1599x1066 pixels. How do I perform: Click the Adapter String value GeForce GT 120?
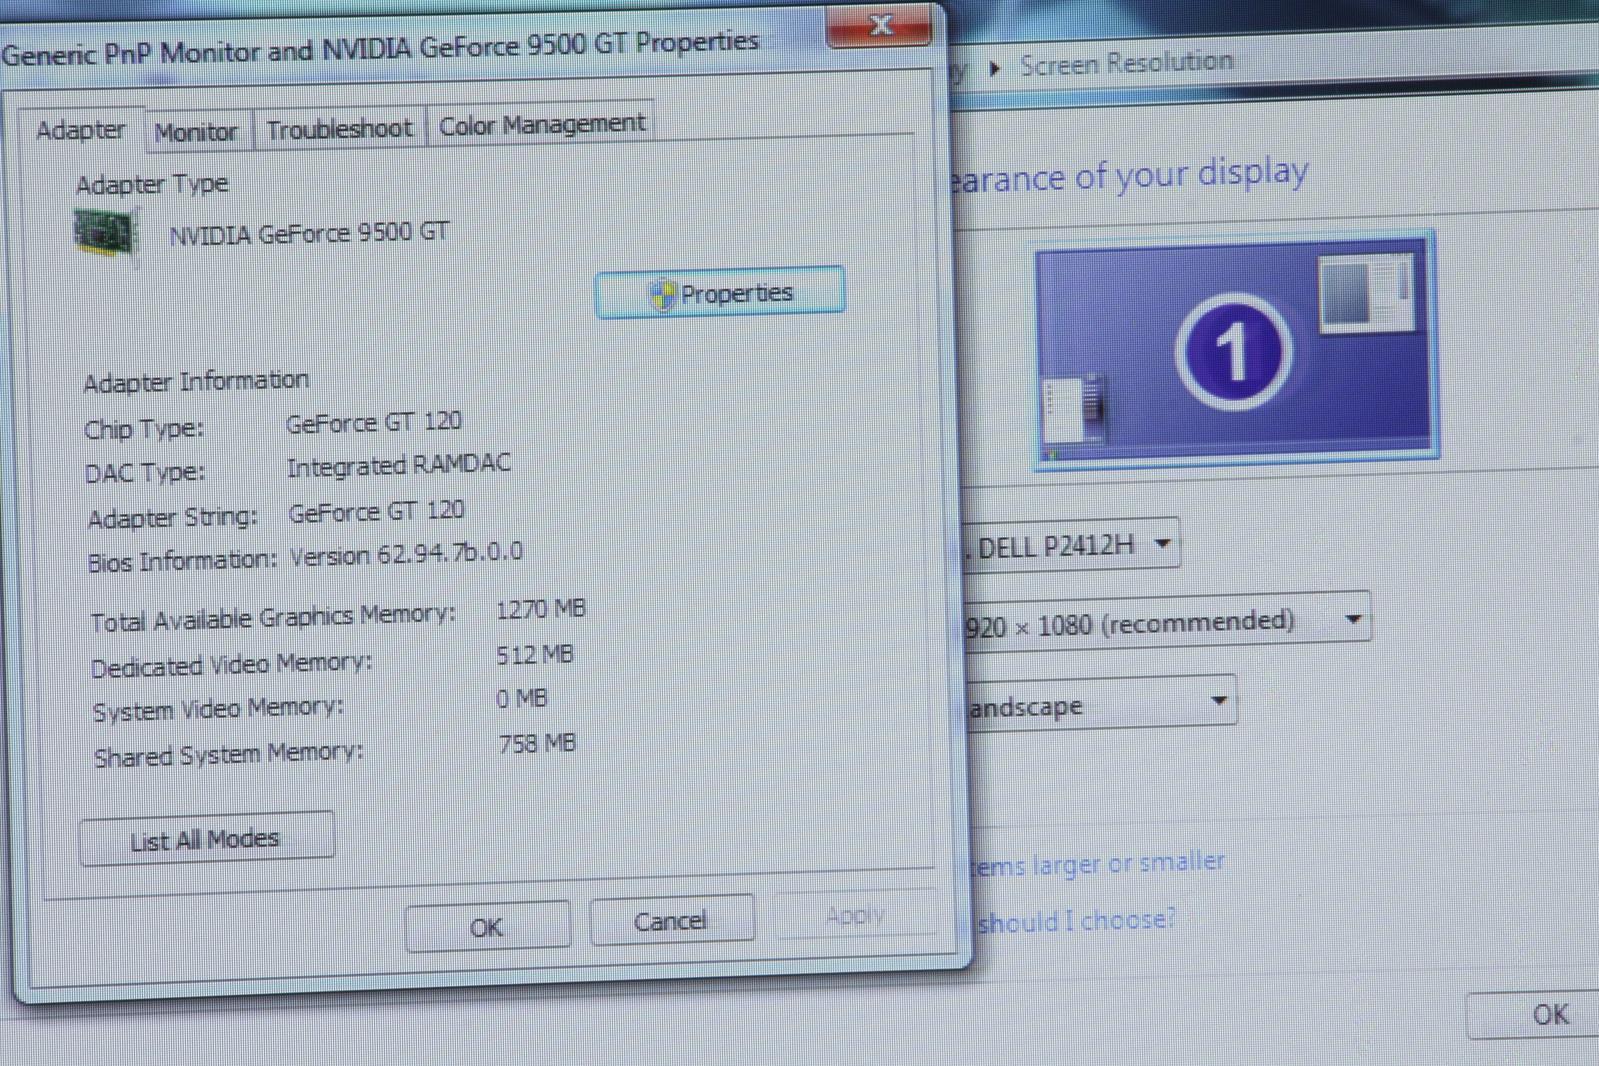[x=376, y=511]
